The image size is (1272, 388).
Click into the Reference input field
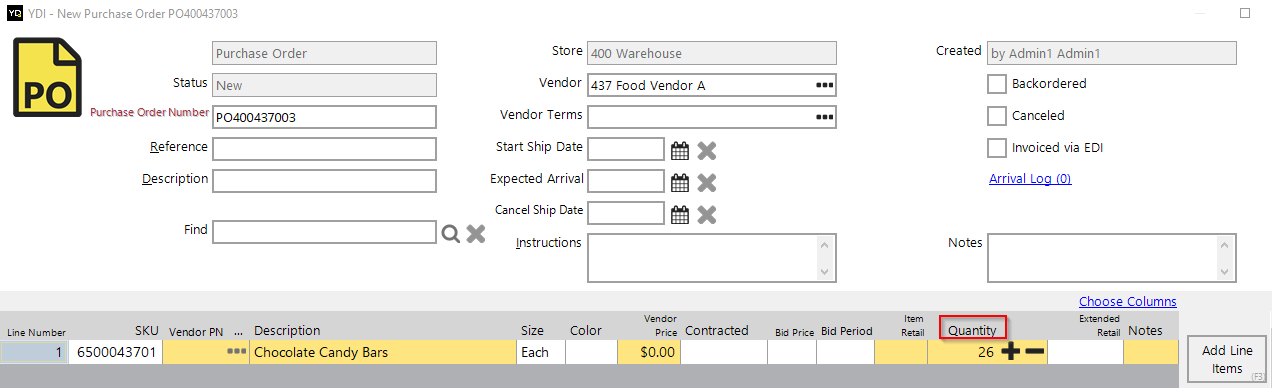[325, 149]
